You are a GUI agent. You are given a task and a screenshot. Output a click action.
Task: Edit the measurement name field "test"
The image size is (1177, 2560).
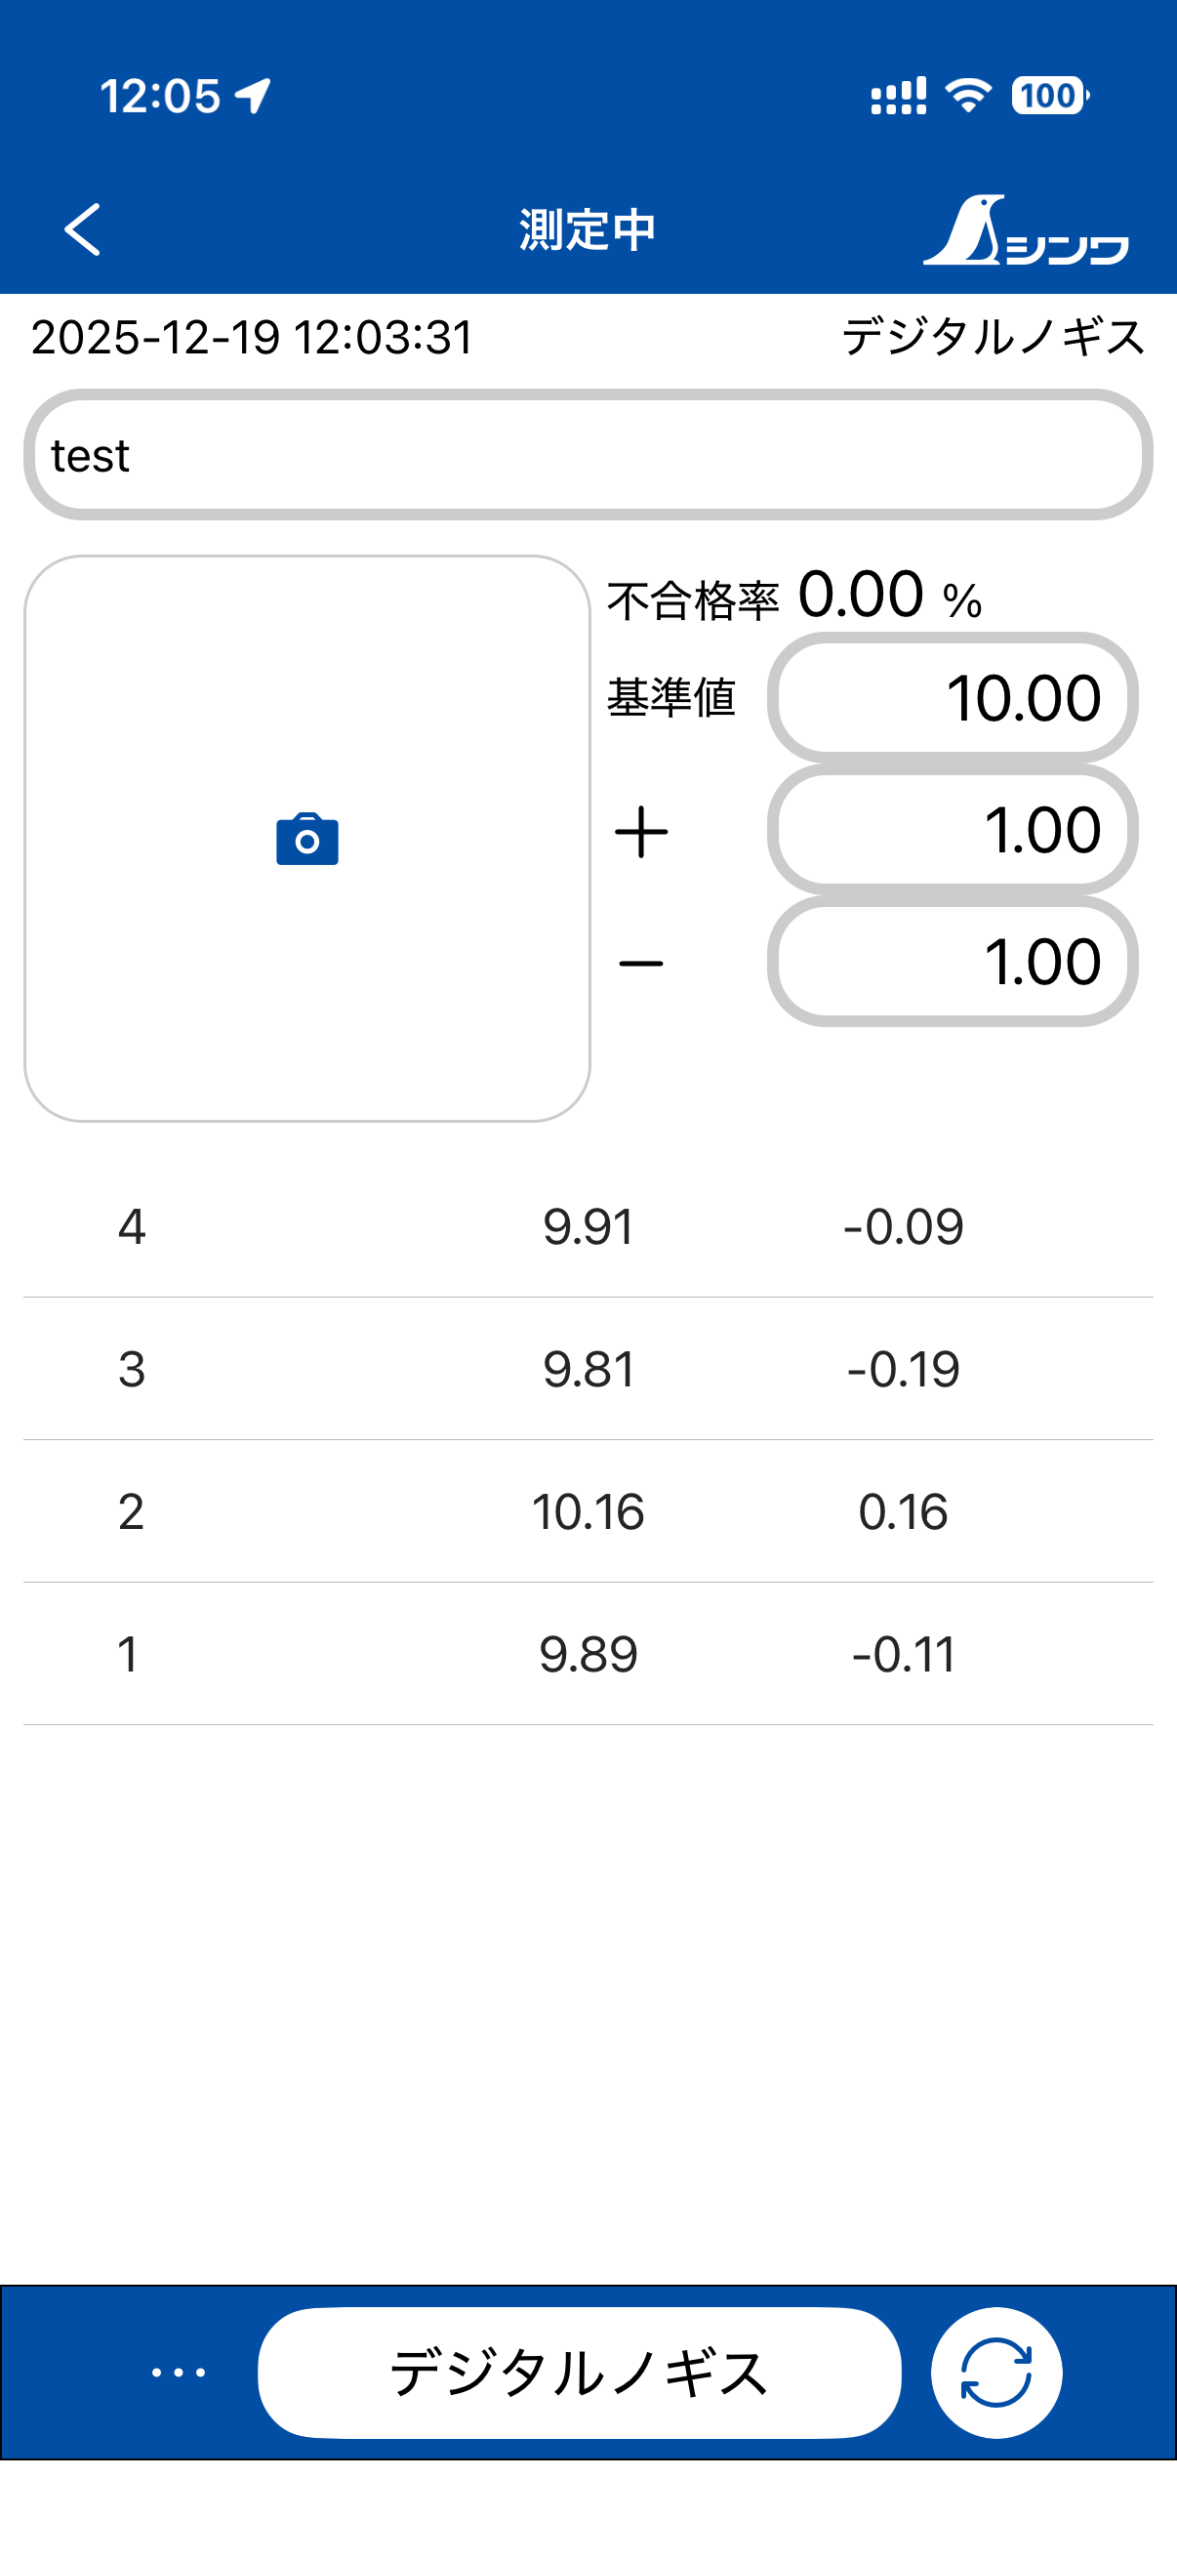588,455
